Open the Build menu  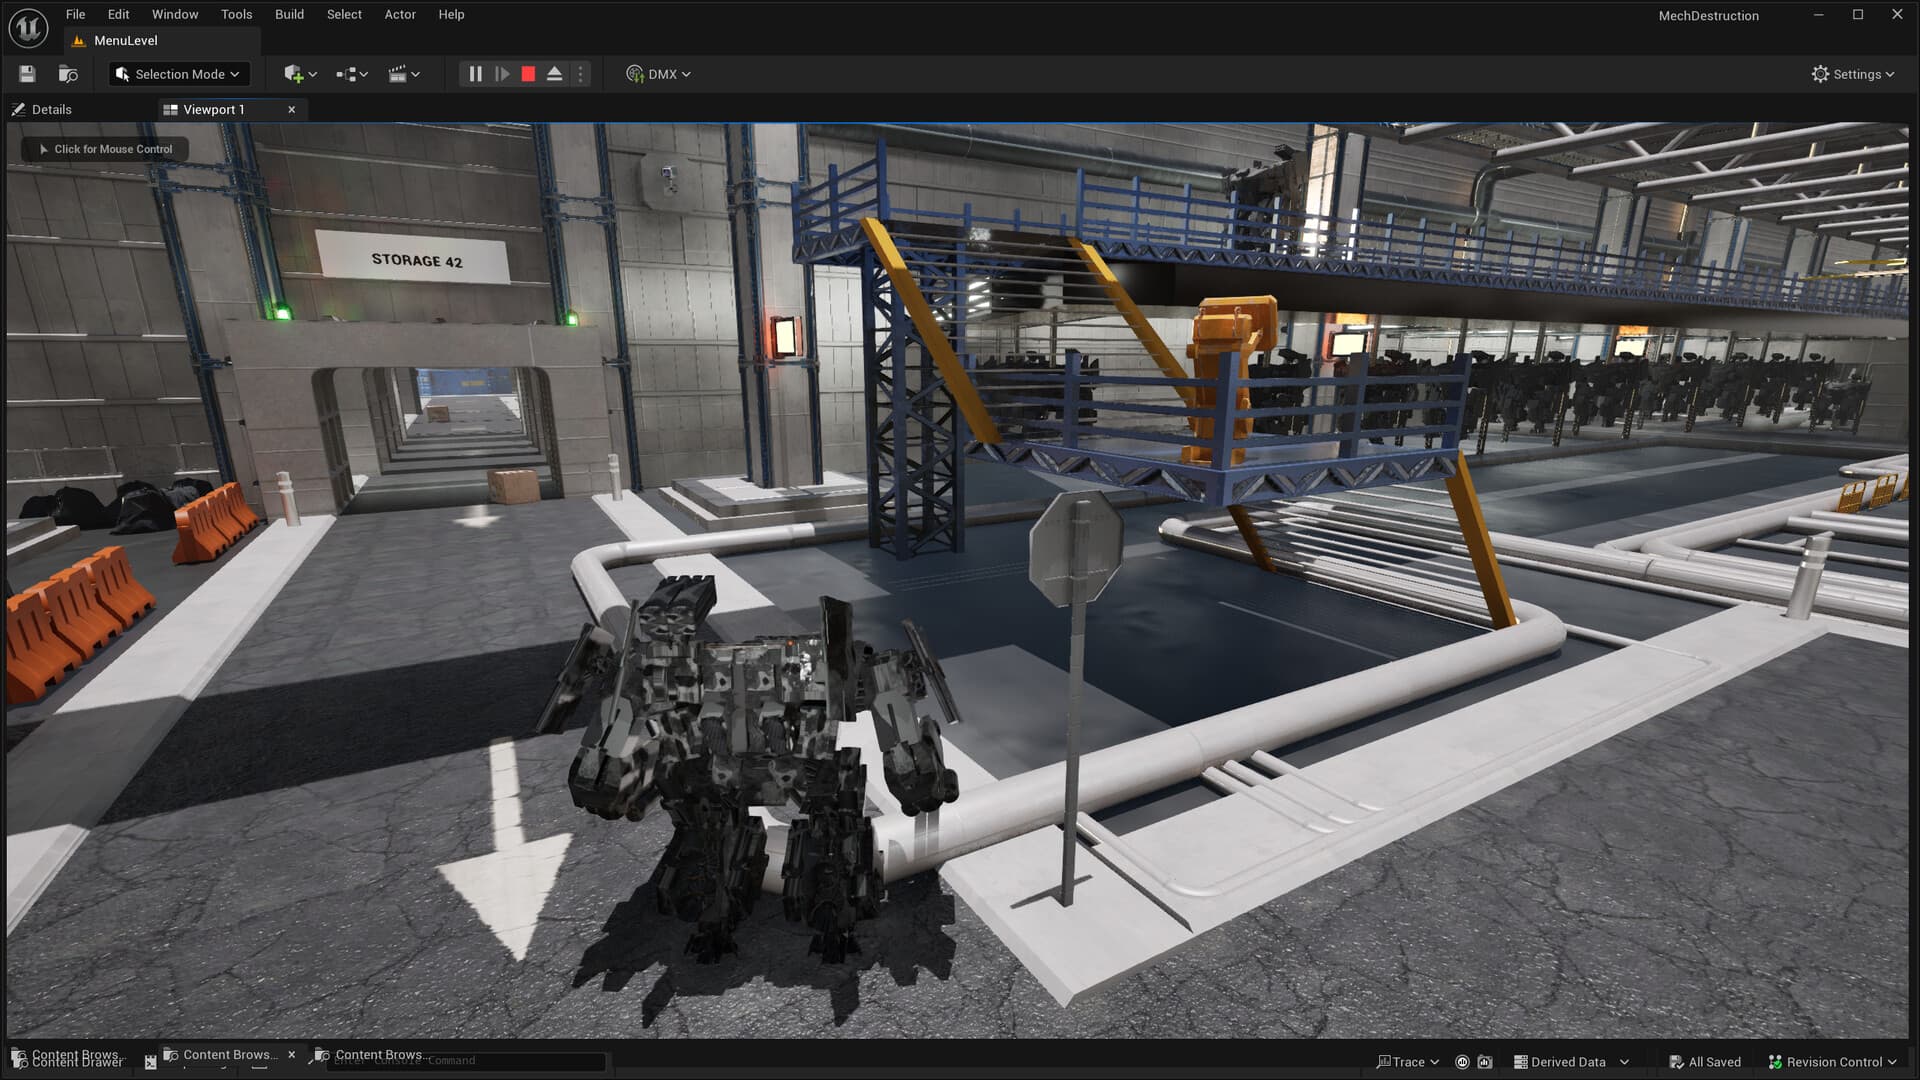289,14
